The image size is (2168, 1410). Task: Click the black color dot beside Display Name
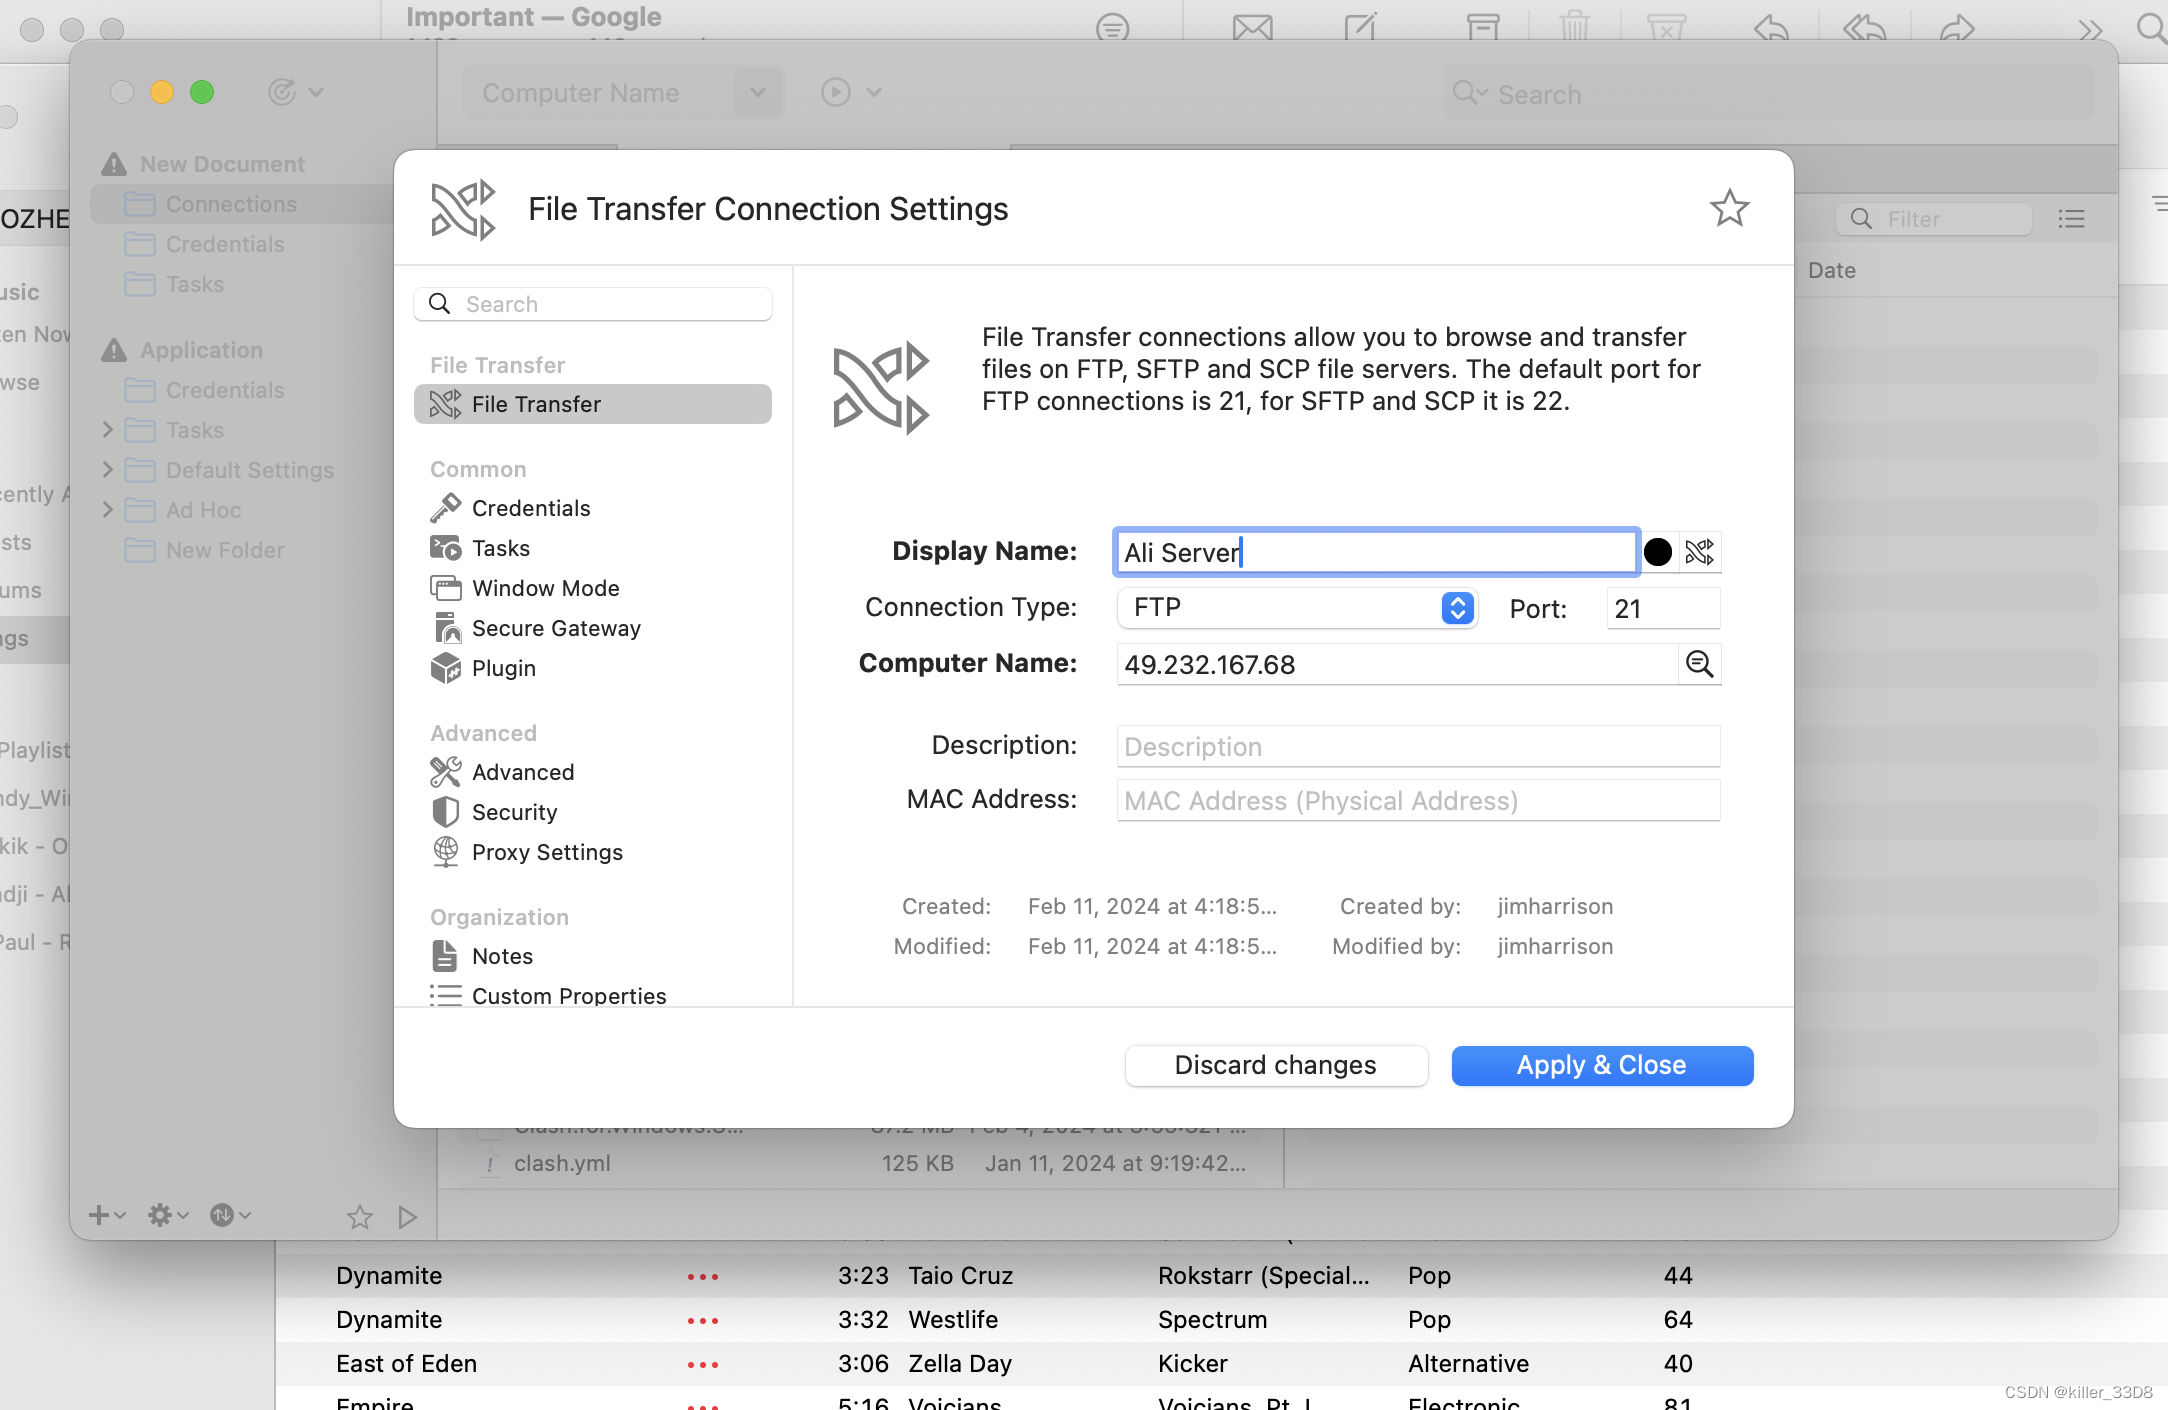pos(1658,552)
